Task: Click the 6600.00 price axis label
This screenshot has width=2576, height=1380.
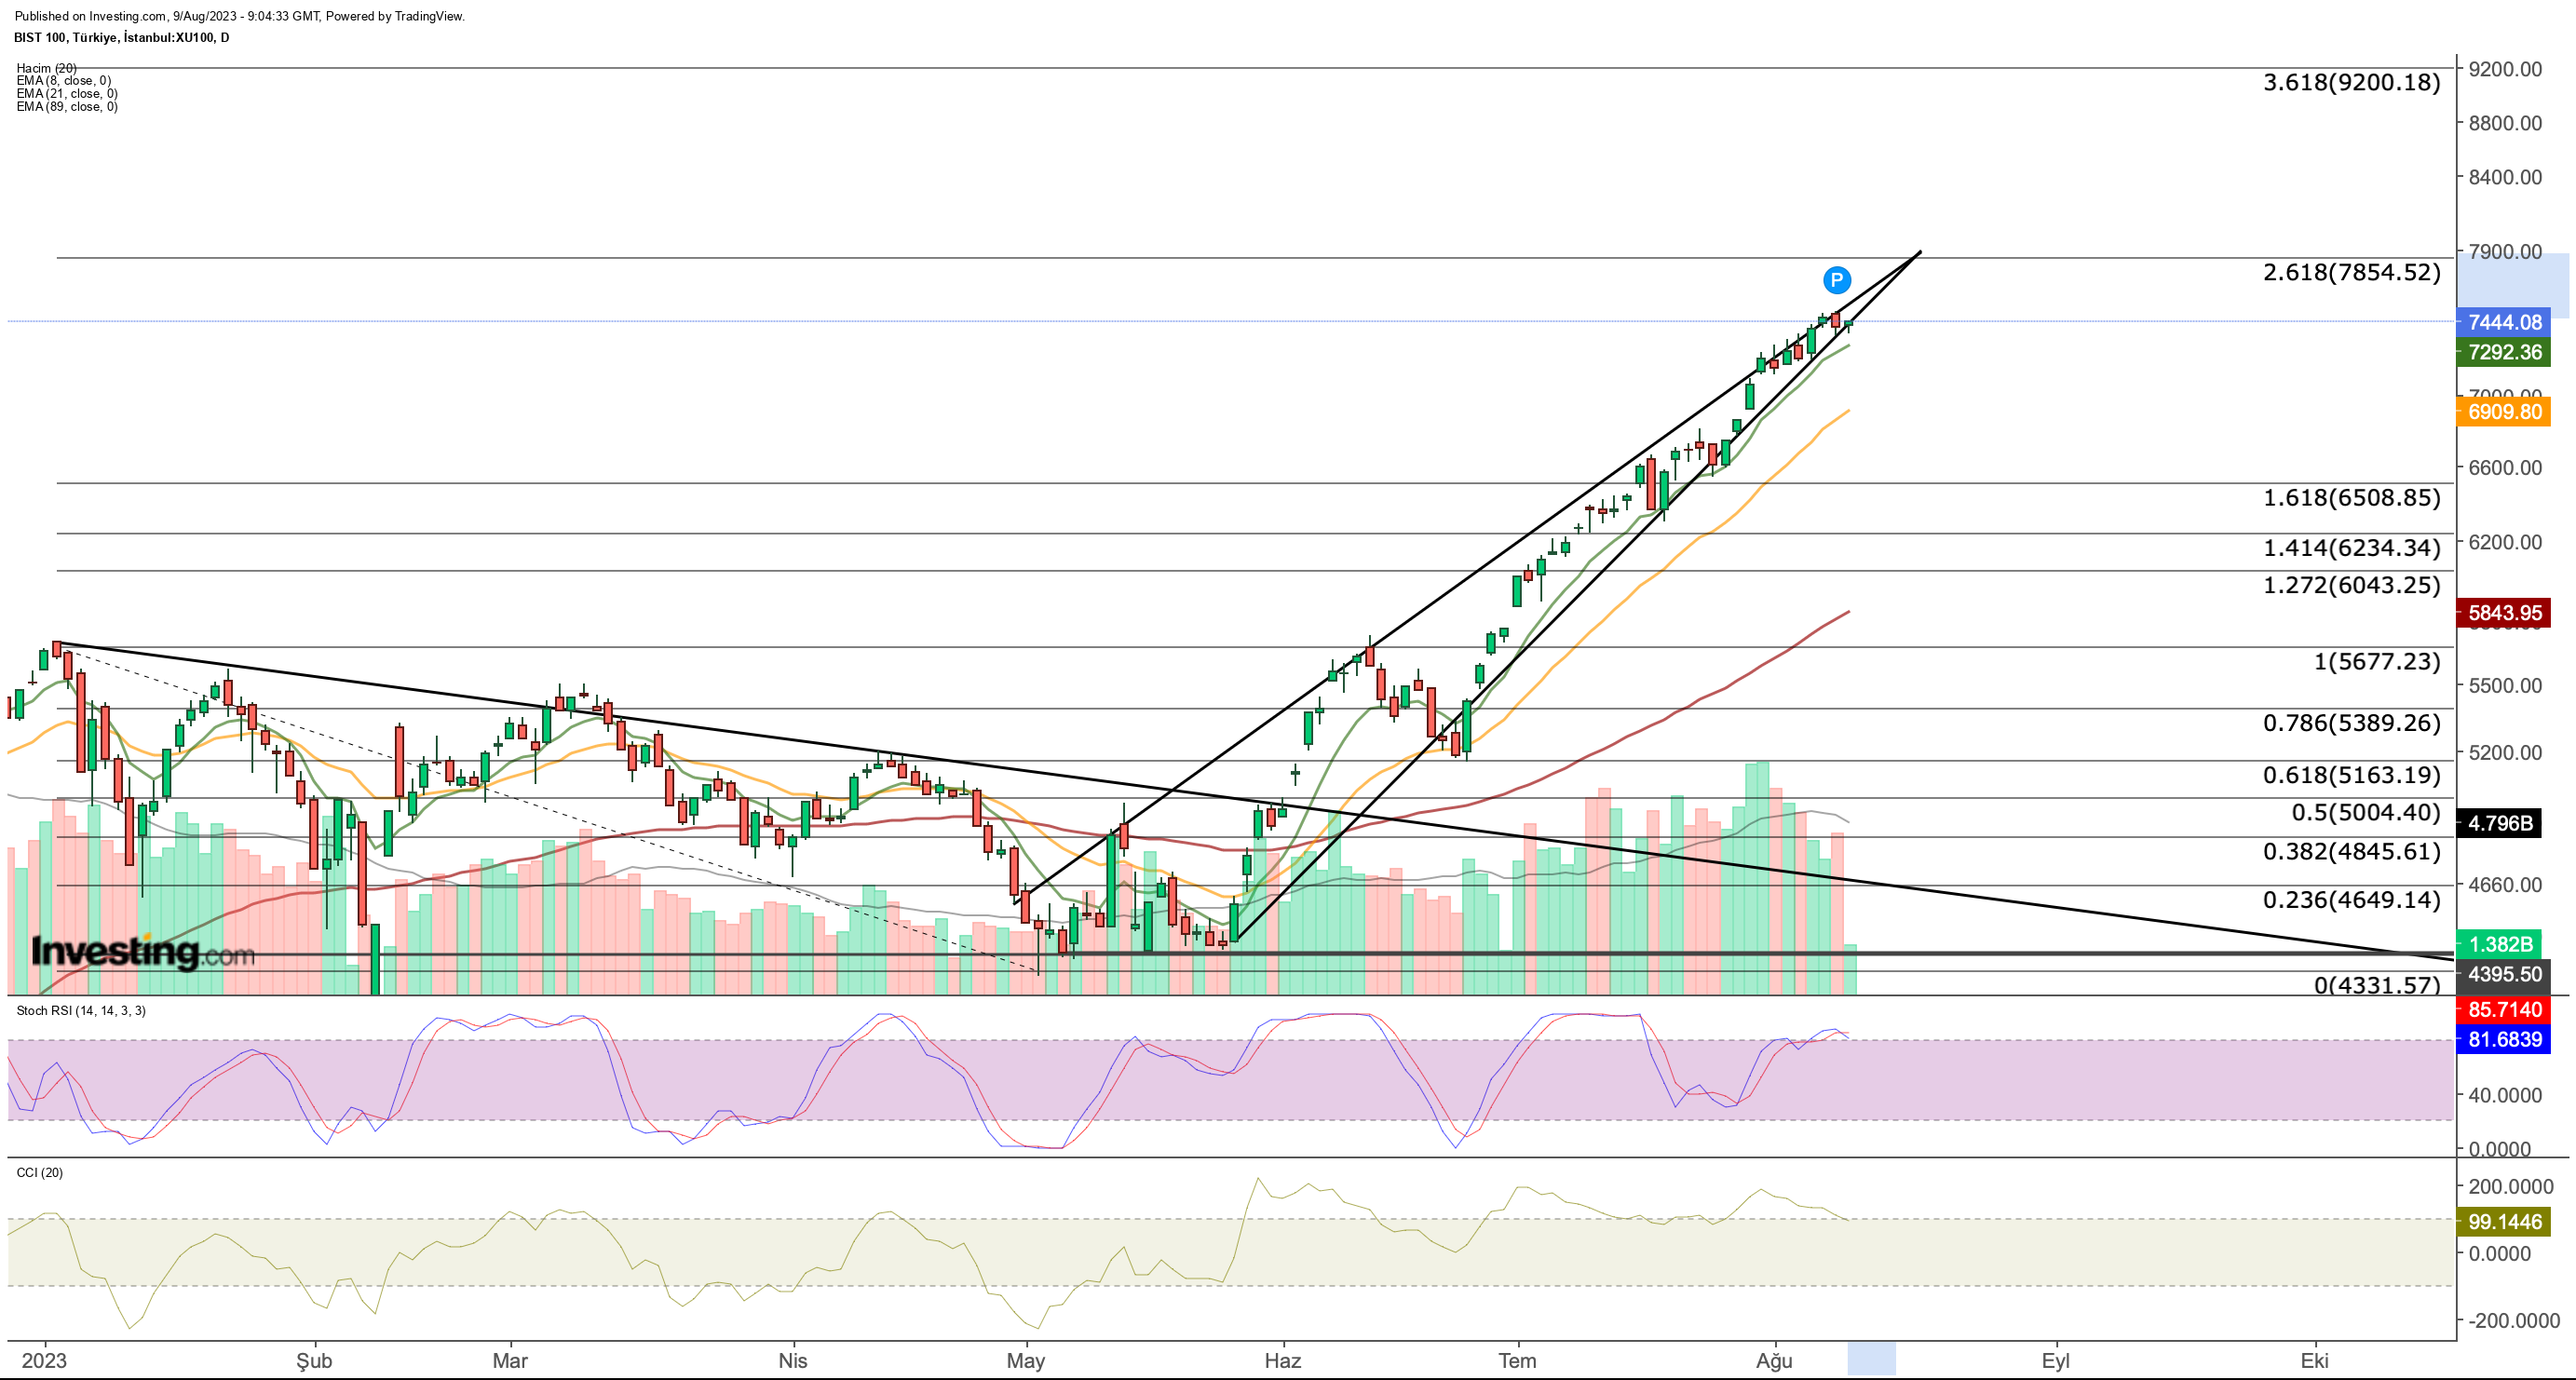Action: 2505,468
